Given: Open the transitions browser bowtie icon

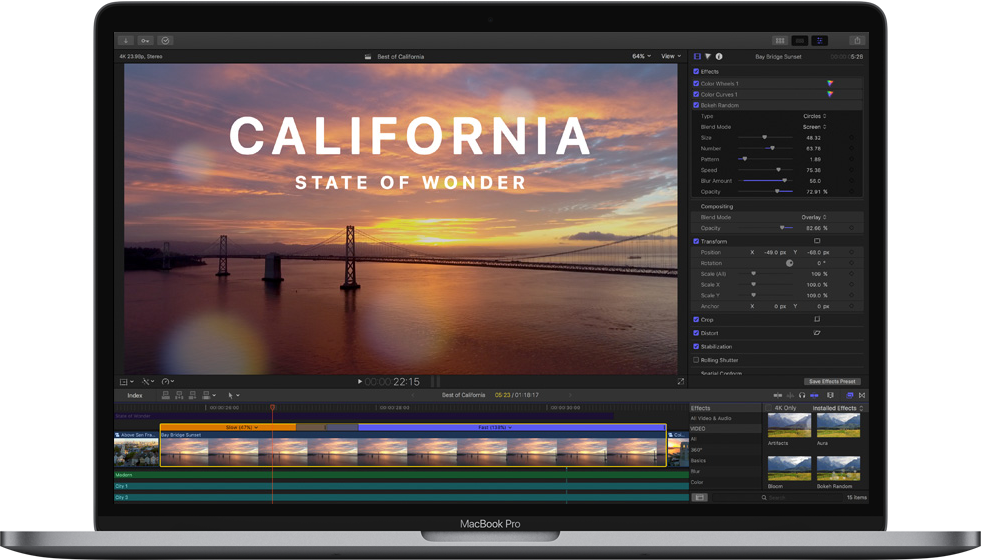Looking at the screenshot, I should (x=862, y=395).
